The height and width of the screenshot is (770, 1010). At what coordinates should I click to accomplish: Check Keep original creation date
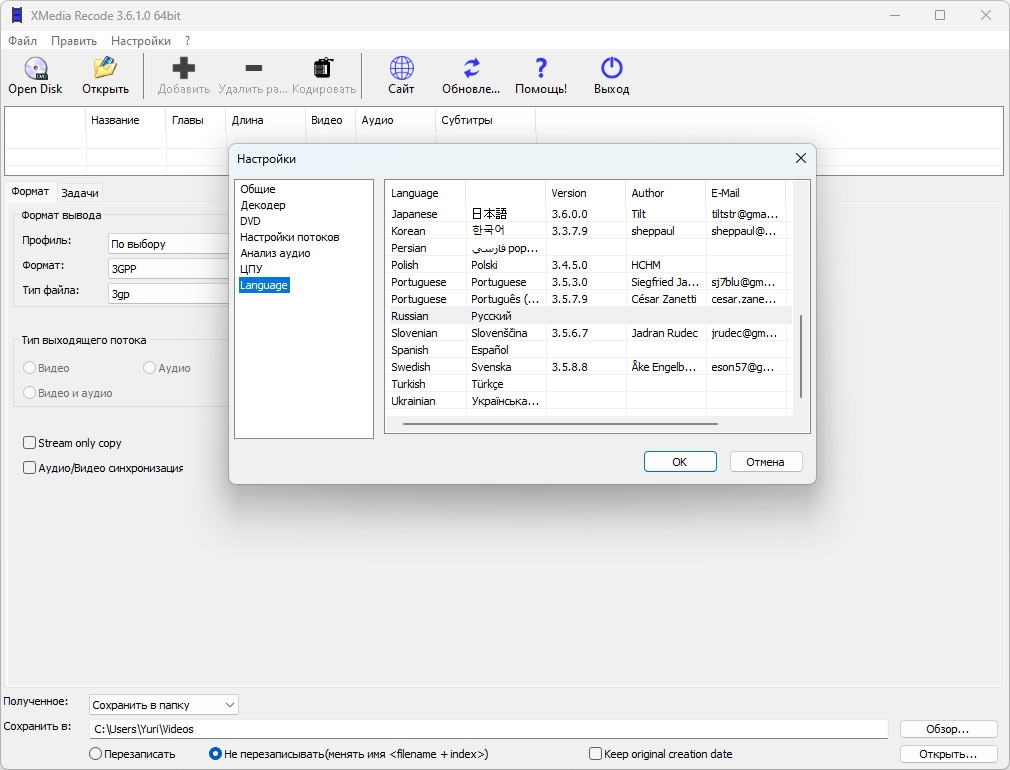tap(596, 754)
